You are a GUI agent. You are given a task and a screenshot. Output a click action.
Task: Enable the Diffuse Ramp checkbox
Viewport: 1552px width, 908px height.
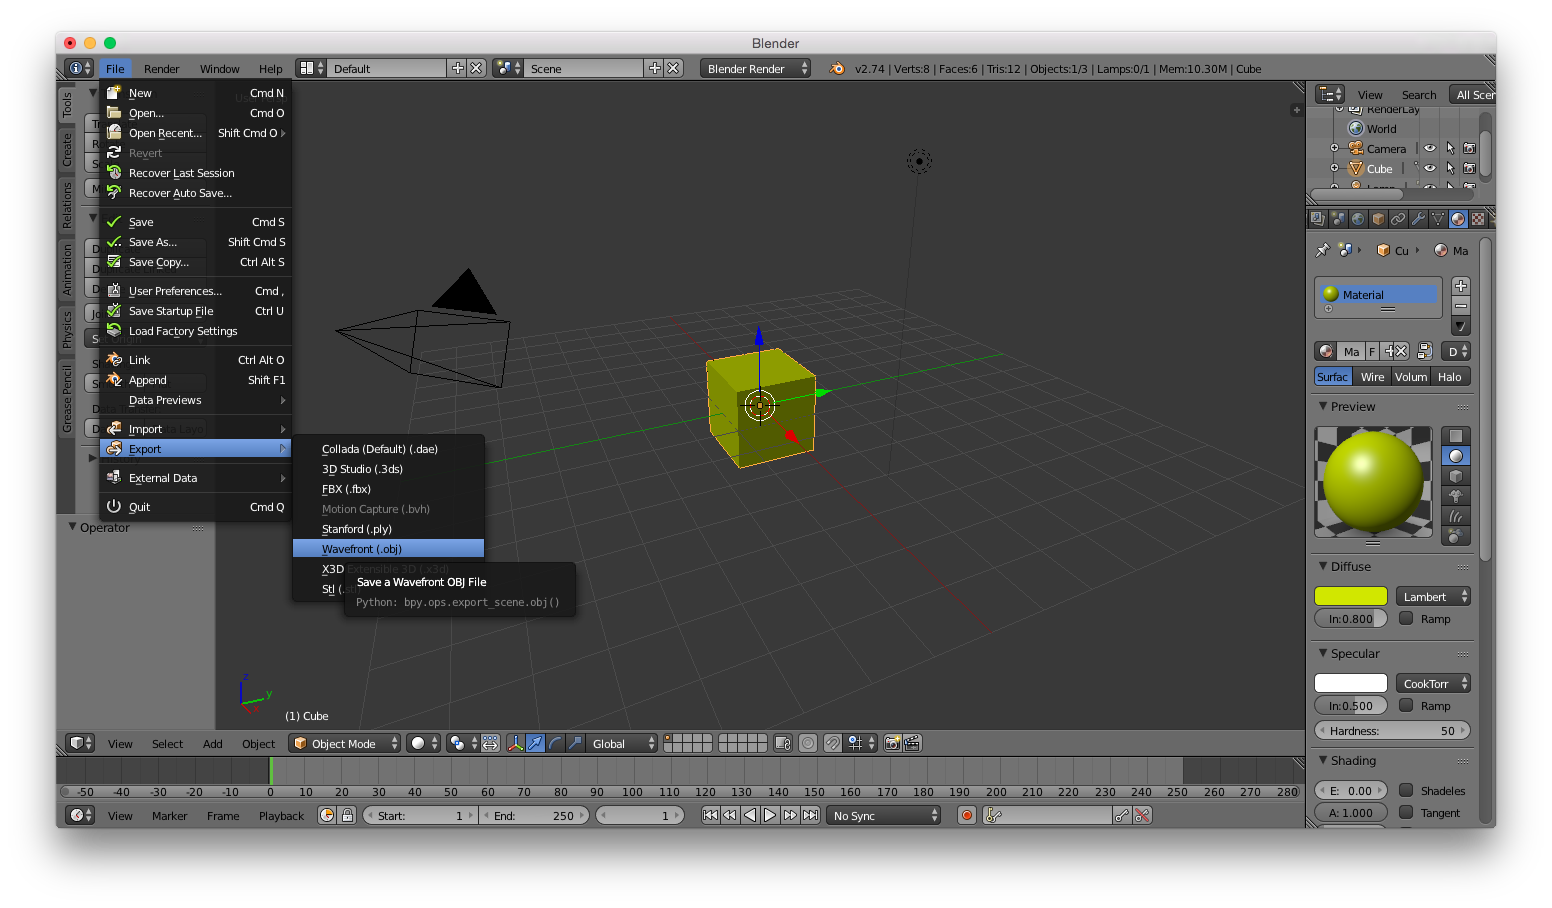[1406, 618]
